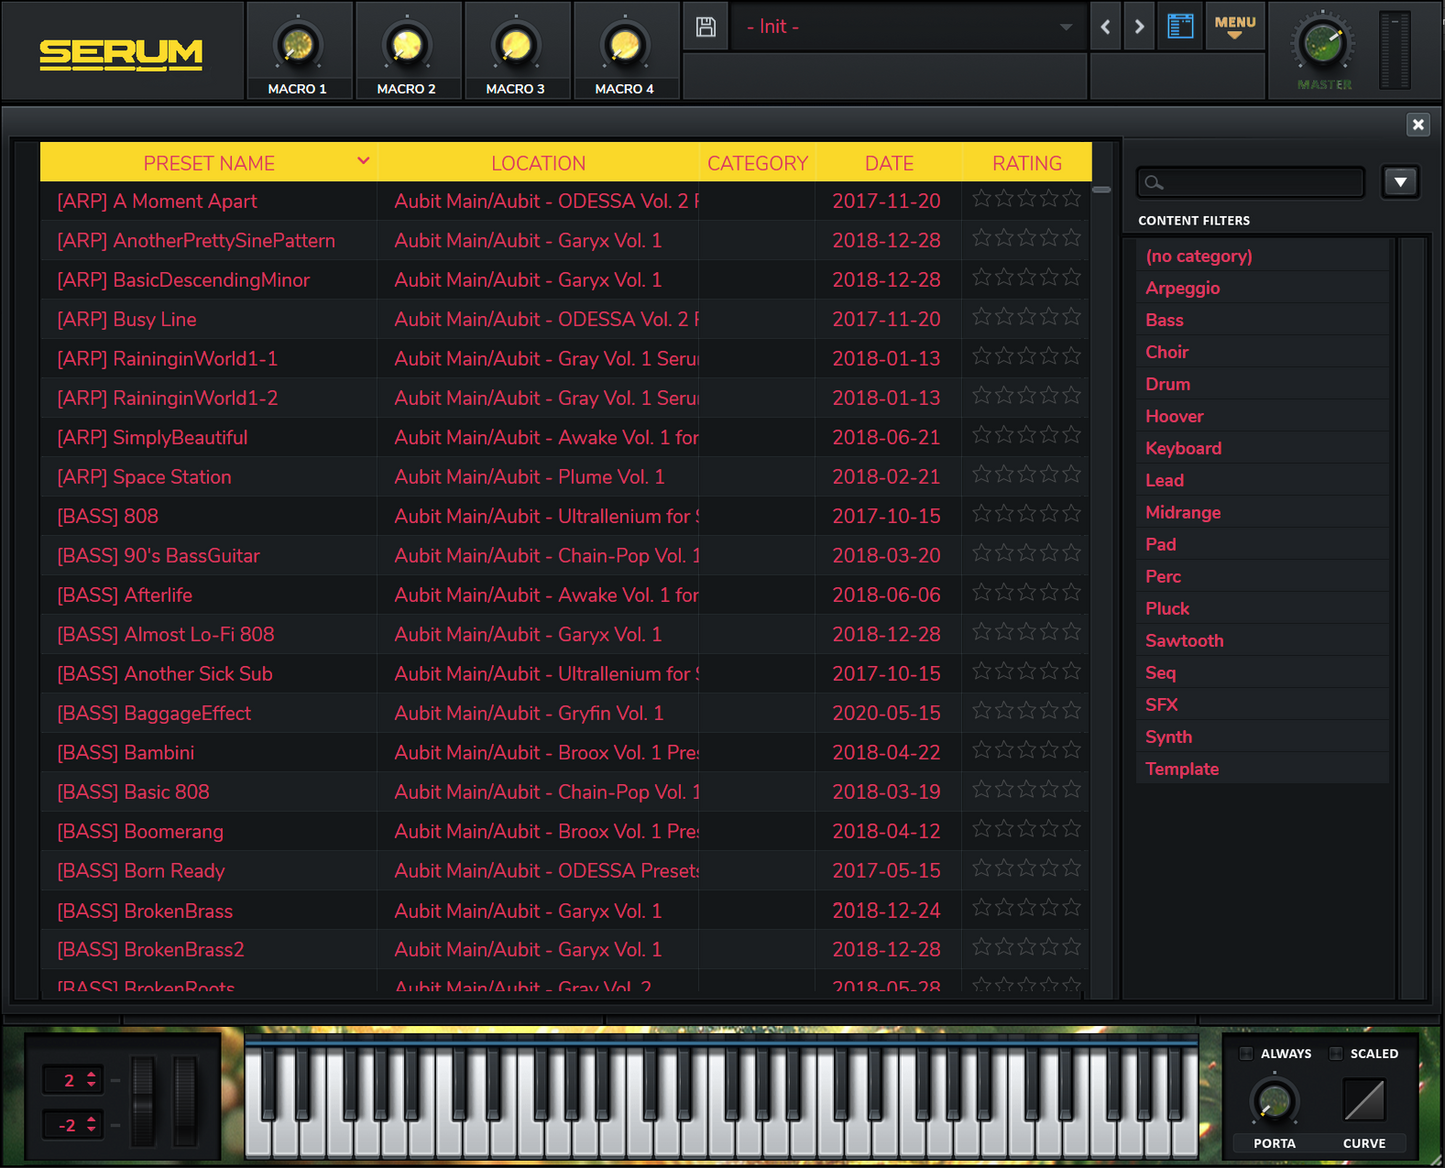
Task: Filter presets by Seq category
Action: click(x=1262, y=672)
